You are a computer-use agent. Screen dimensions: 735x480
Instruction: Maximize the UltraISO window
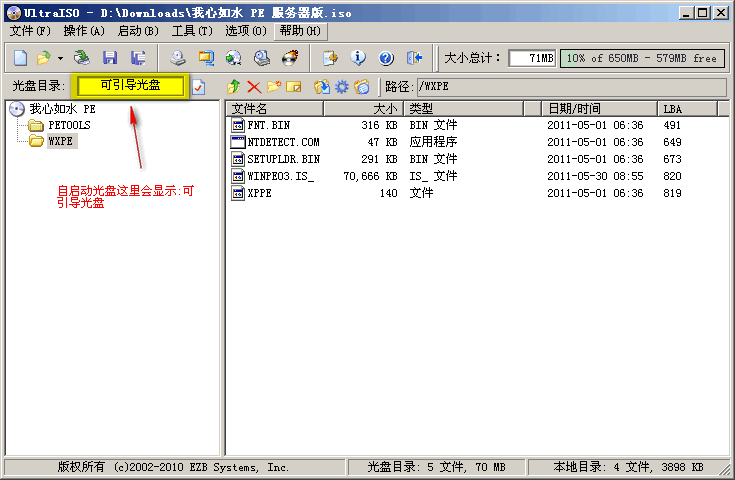pos(703,13)
